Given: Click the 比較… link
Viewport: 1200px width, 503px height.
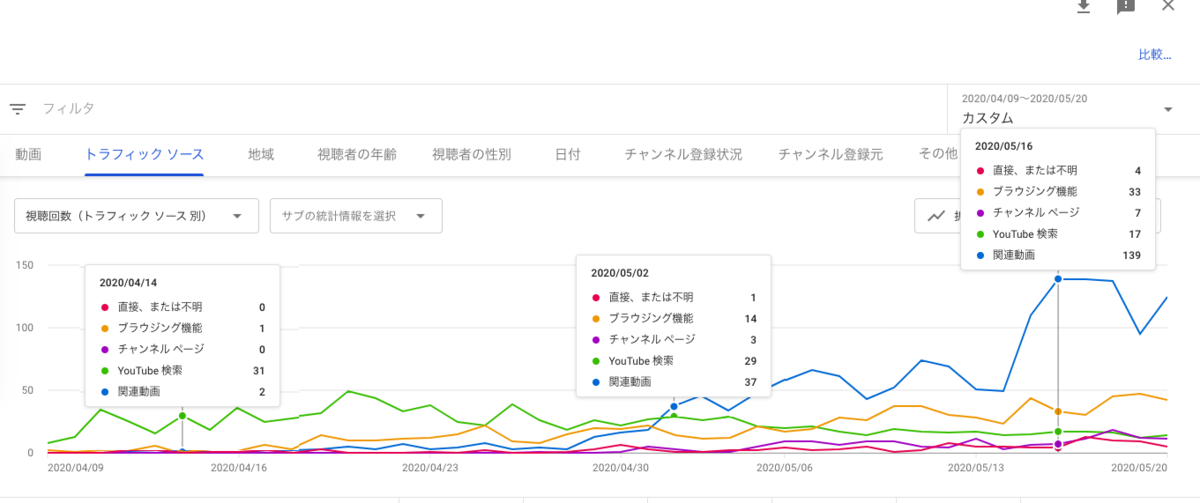Looking at the screenshot, I should [1154, 55].
